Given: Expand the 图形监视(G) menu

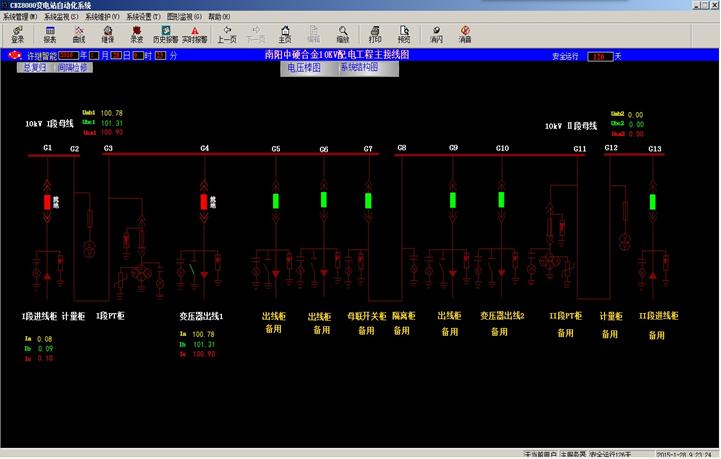Looking at the screenshot, I should [x=184, y=17].
